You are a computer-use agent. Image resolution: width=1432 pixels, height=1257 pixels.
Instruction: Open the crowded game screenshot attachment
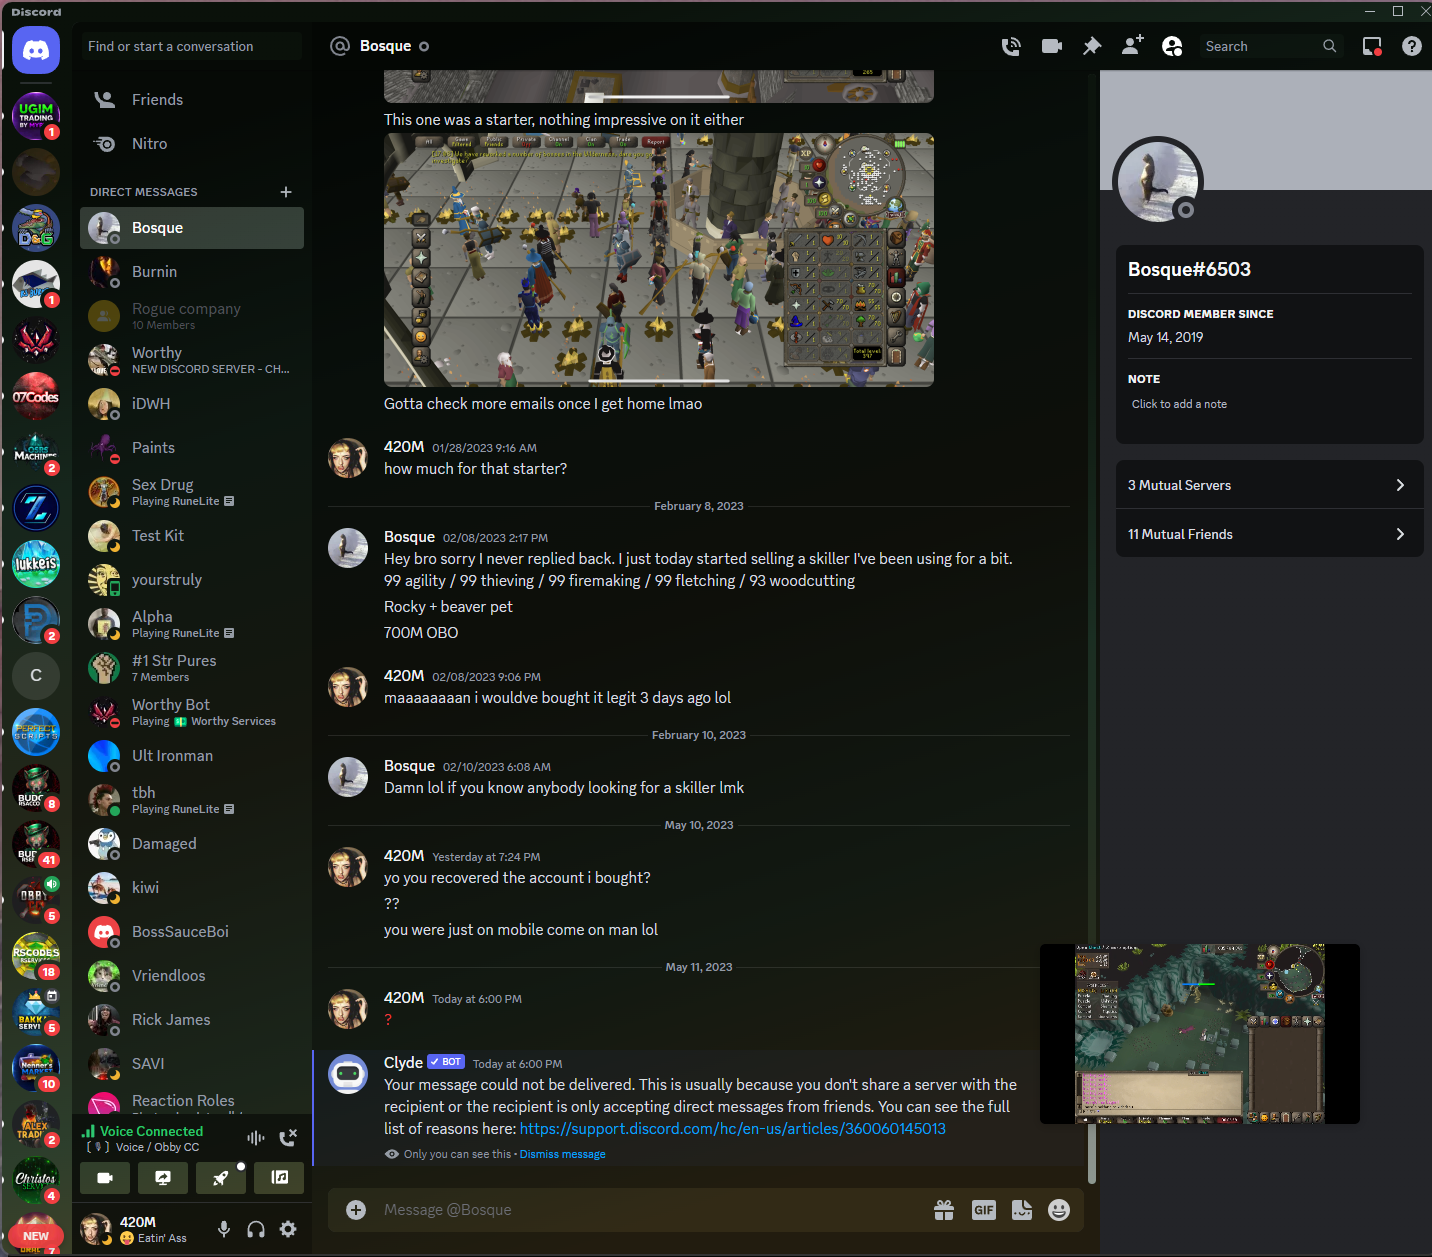pos(659,260)
